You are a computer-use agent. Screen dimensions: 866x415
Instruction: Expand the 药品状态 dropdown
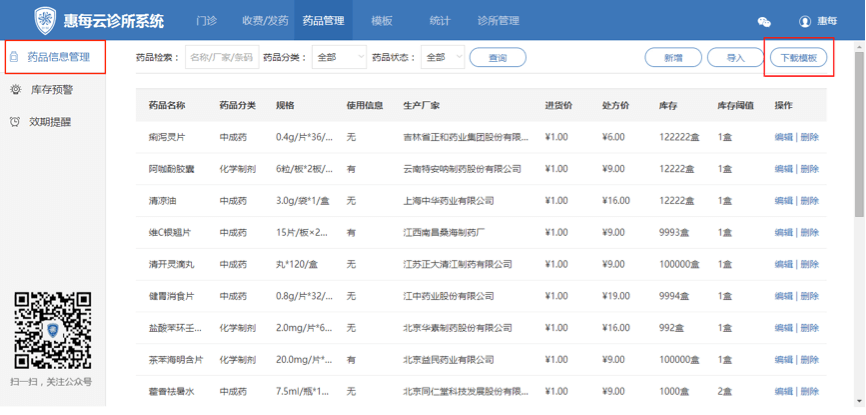pyautogui.click(x=443, y=57)
